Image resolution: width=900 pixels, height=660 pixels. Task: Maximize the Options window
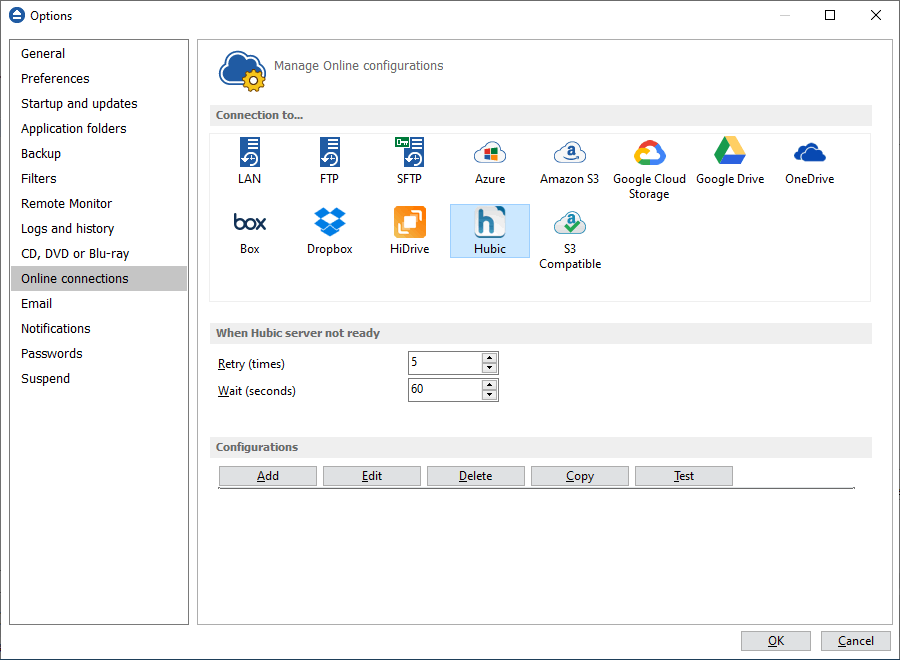point(830,15)
